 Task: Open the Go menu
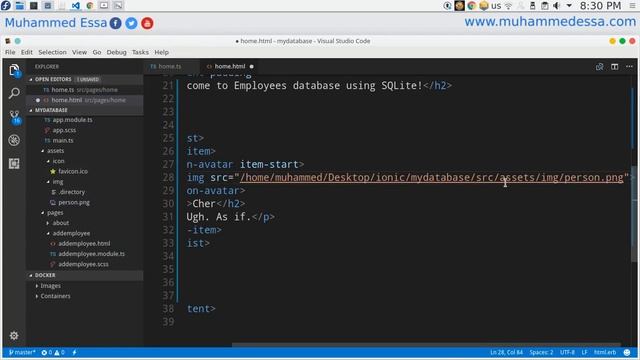(x=97, y=52)
